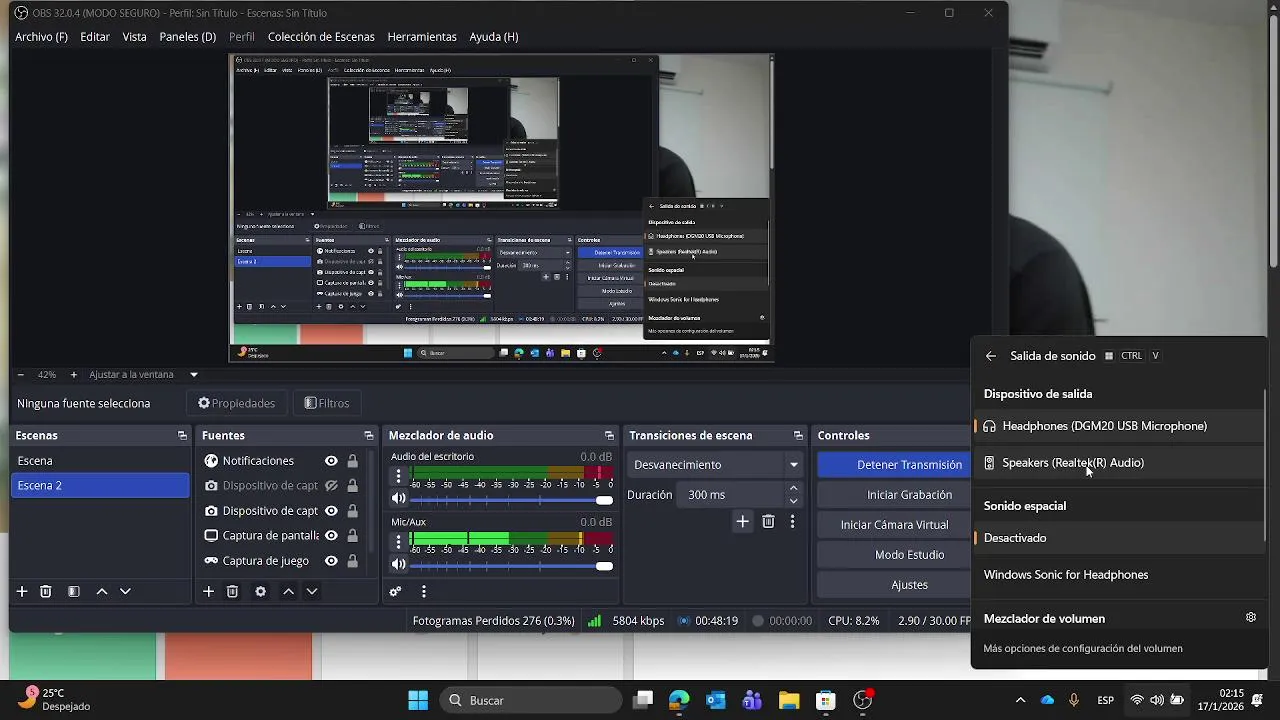Click the taskbar Buscar search box
This screenshot has width=1280, height=720.
point(530,700)
